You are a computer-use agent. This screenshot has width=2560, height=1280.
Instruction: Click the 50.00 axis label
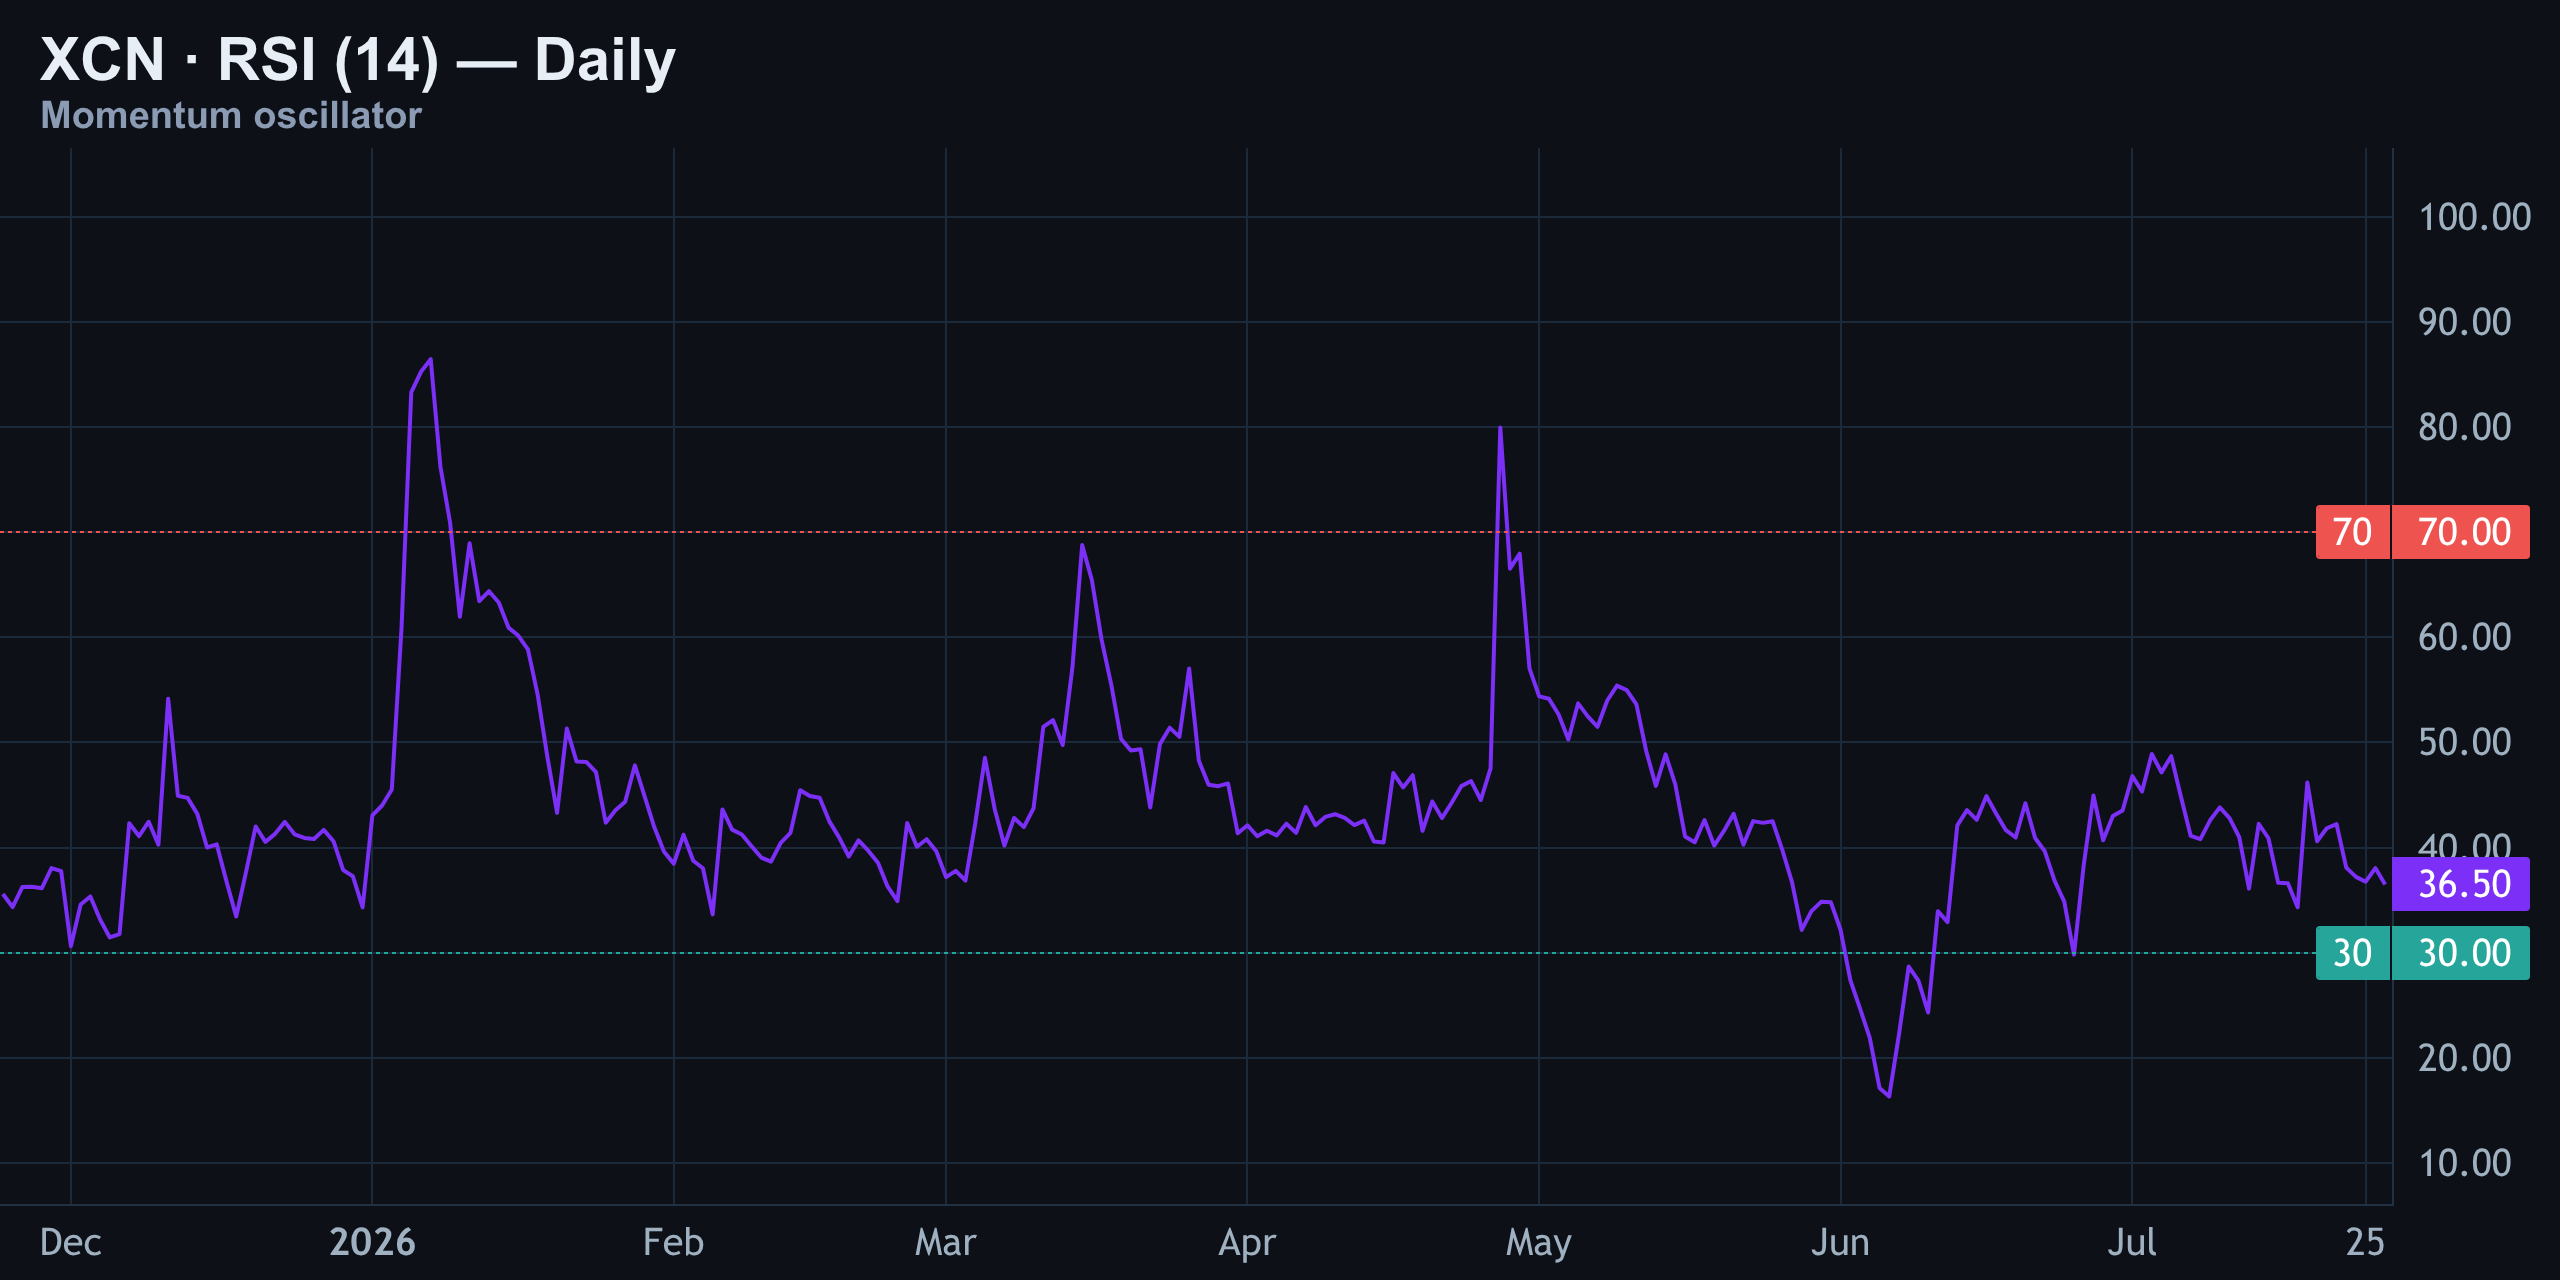pyautogui.click(x=2464, y=742)
